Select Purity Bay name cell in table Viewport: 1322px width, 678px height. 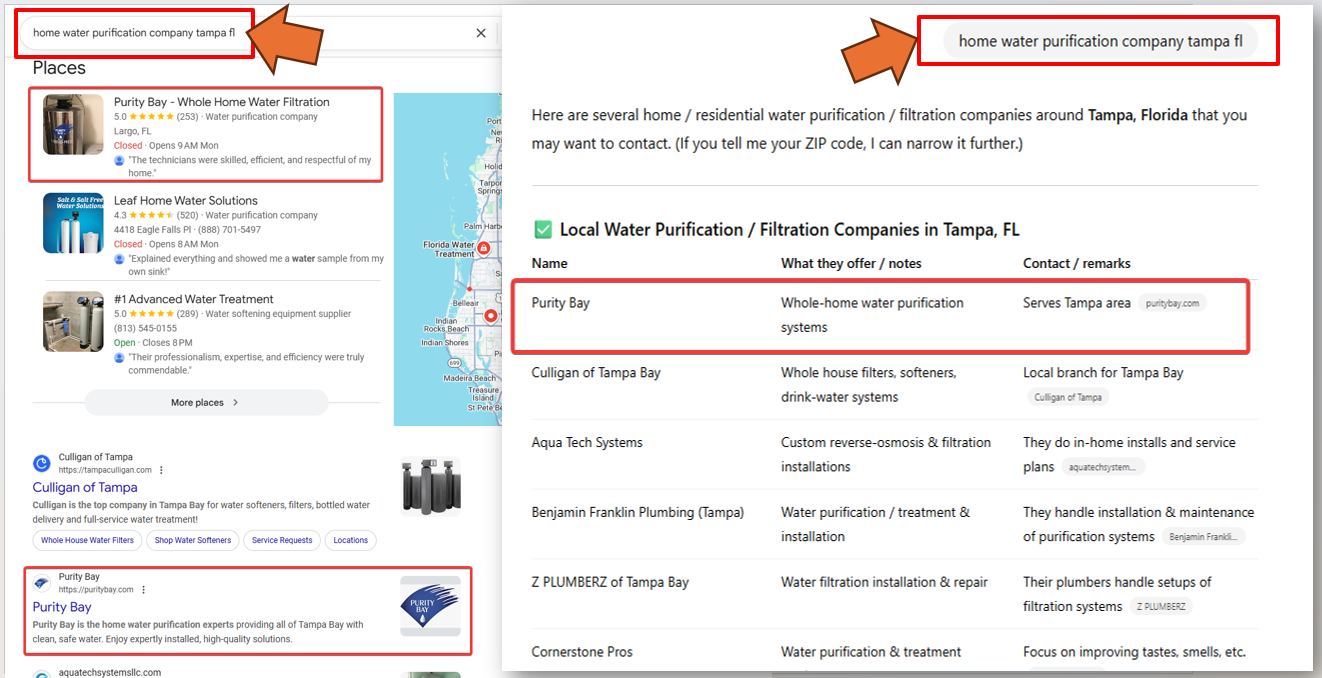coord(561,303)
